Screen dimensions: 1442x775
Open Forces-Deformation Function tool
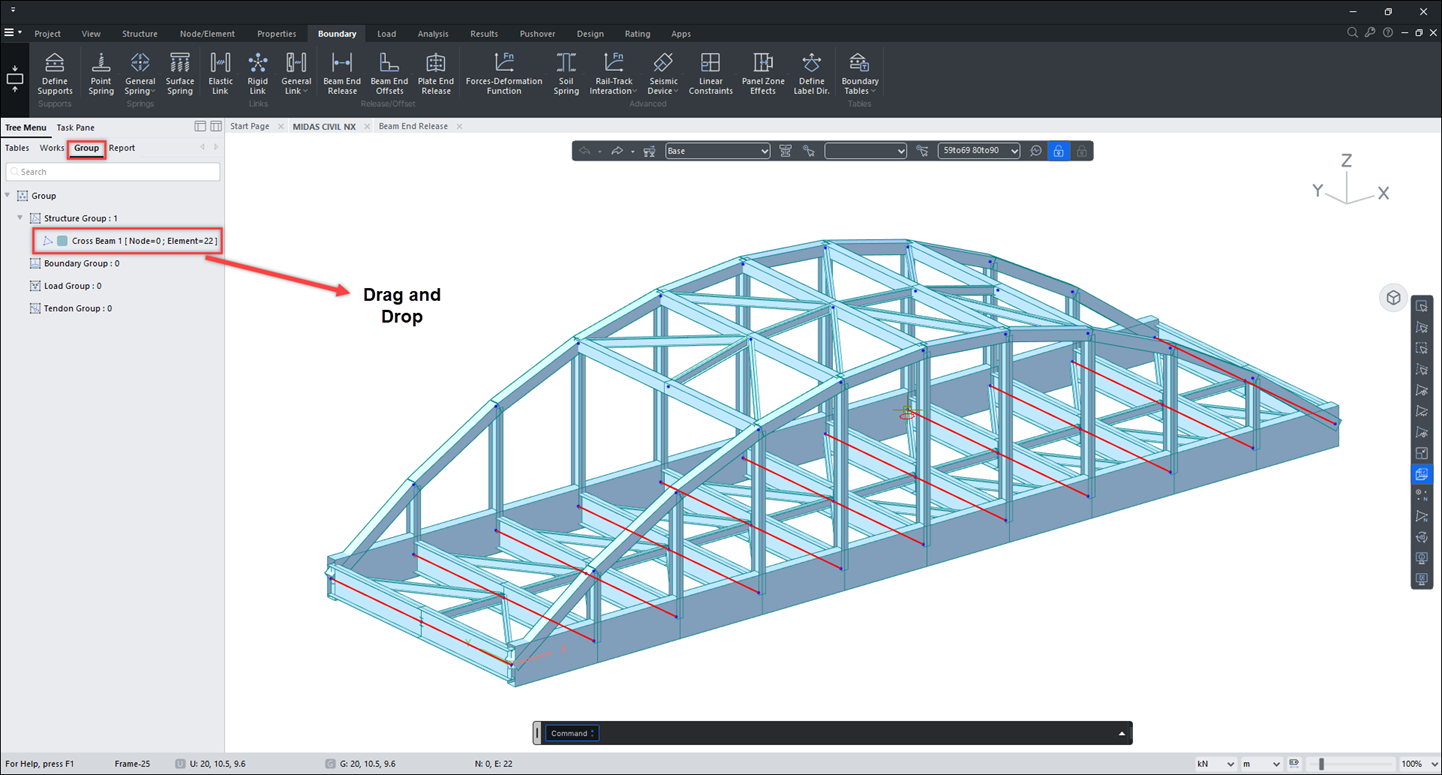pos(504,73)
